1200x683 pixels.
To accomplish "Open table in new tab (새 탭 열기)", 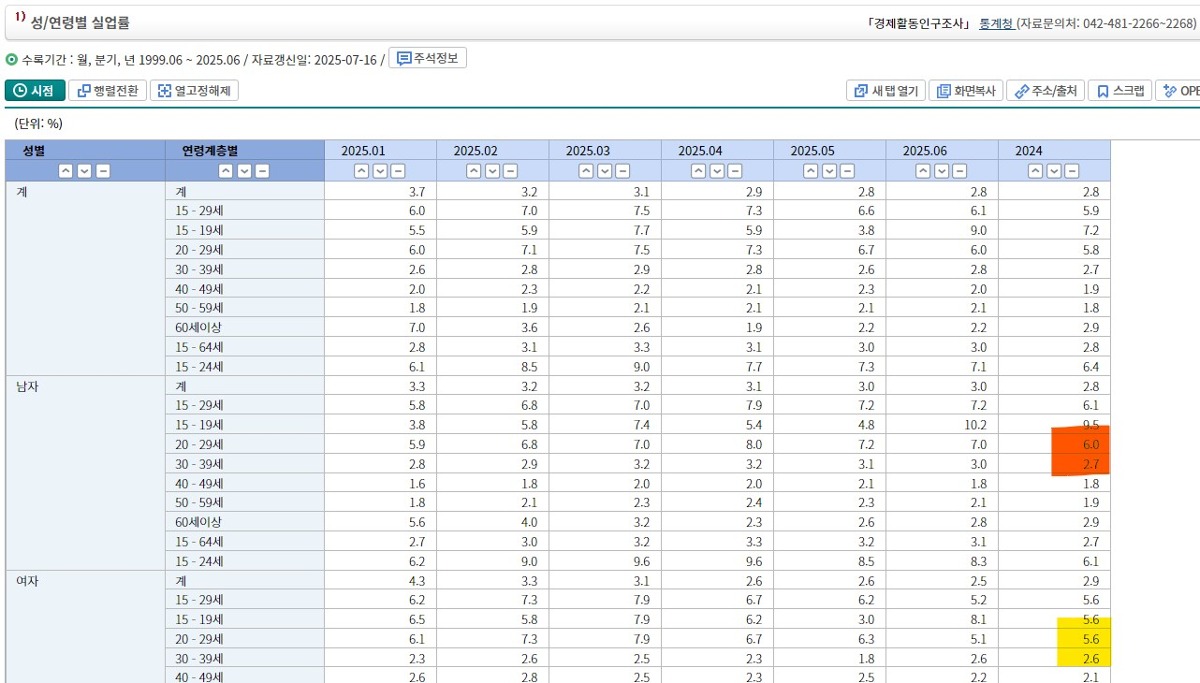I will [x=886, y=91].
